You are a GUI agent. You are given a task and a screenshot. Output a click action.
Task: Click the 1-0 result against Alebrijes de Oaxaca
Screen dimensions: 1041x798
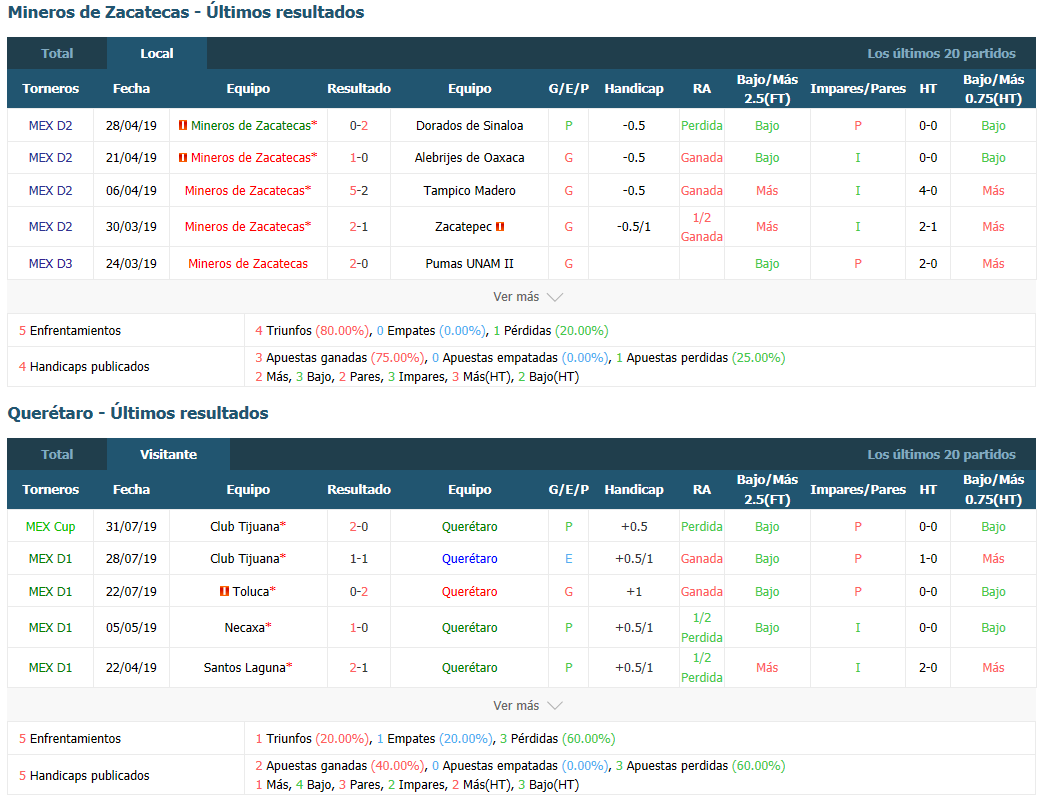[x=359, y=158]
